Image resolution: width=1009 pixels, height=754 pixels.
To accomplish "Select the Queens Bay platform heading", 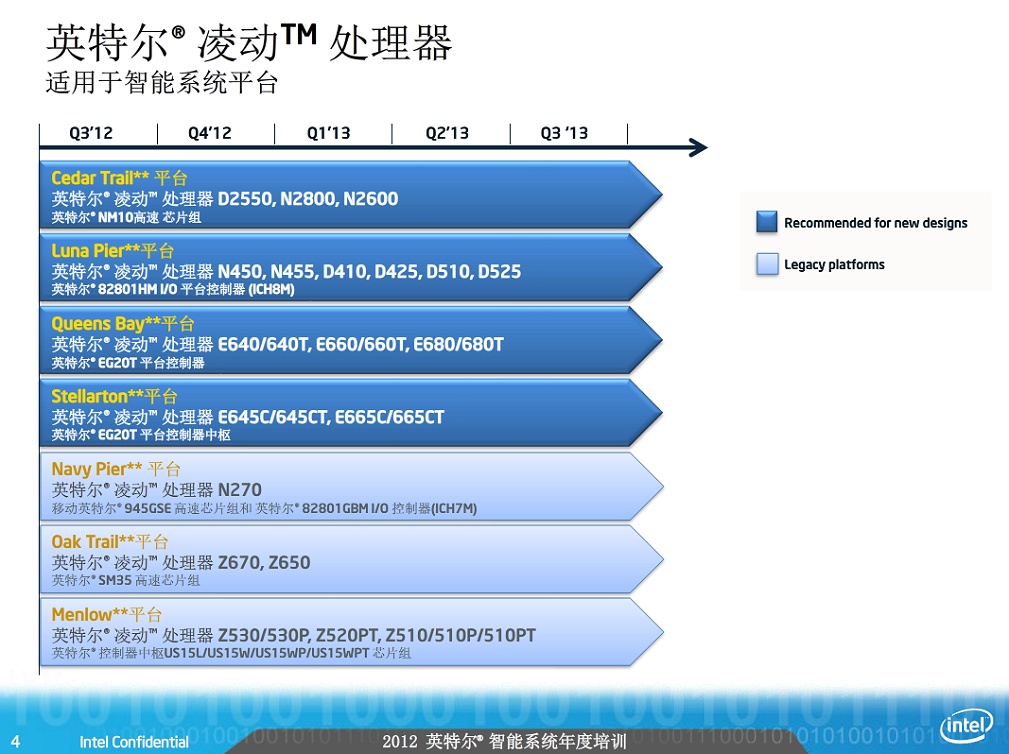I will click(x=123, y=324).
